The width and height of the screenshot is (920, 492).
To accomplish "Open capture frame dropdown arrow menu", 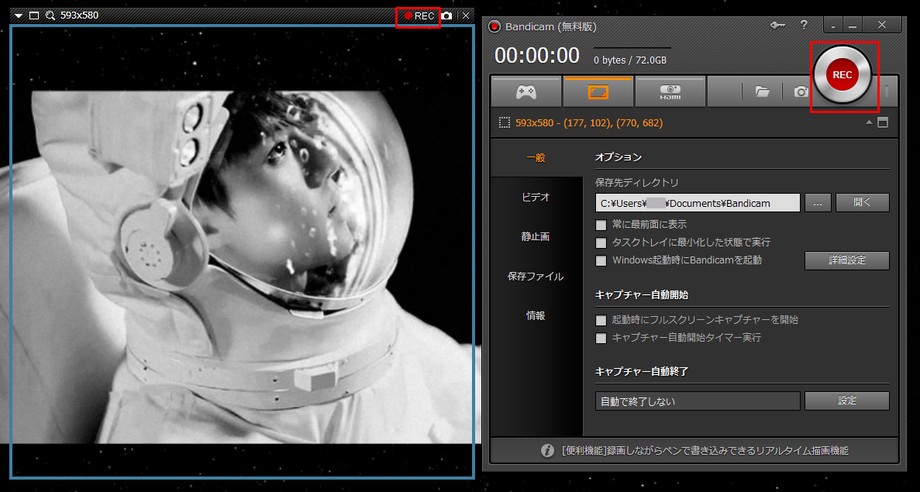I will click(x=19, y=16).
